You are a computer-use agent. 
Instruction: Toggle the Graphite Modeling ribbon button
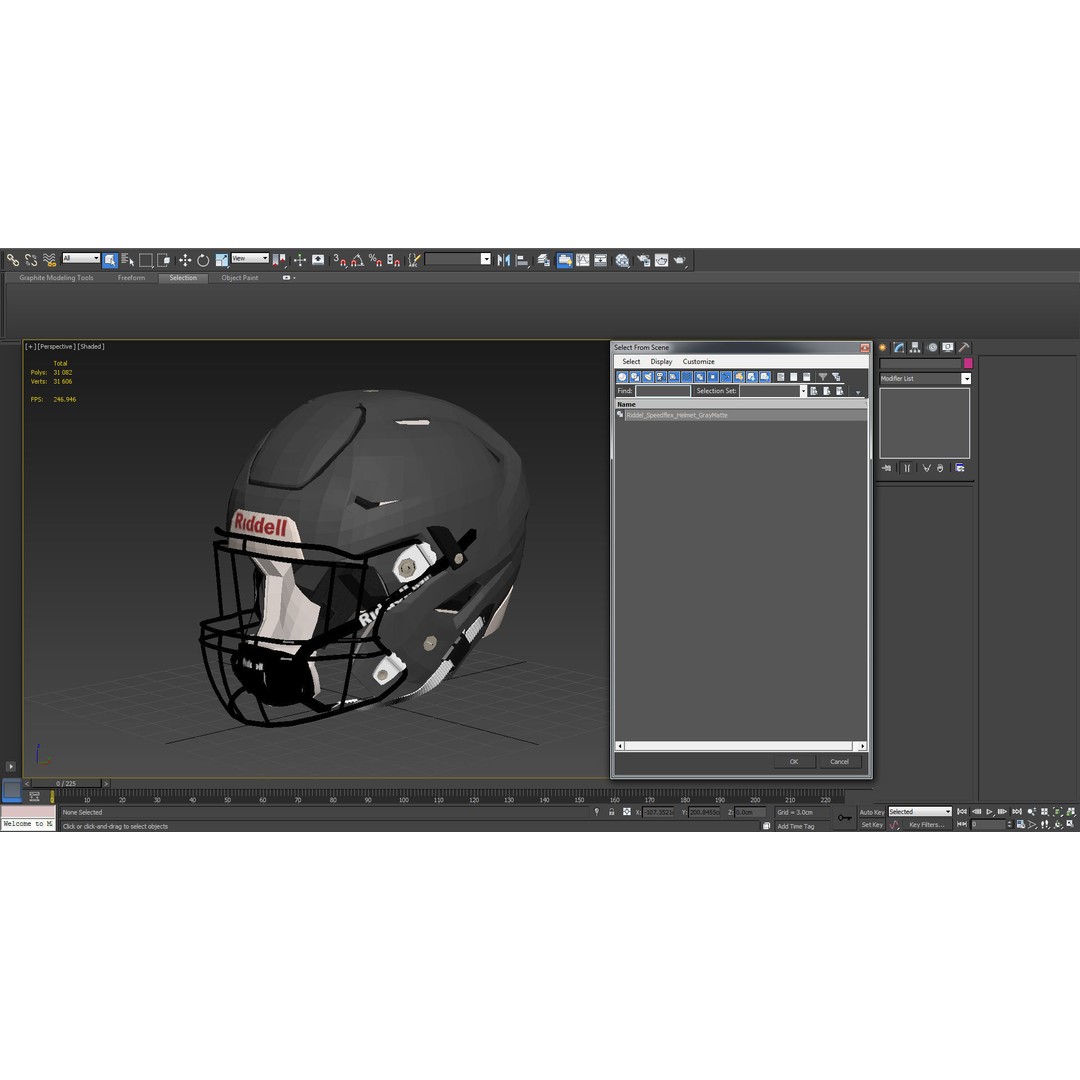coord(564,260)
